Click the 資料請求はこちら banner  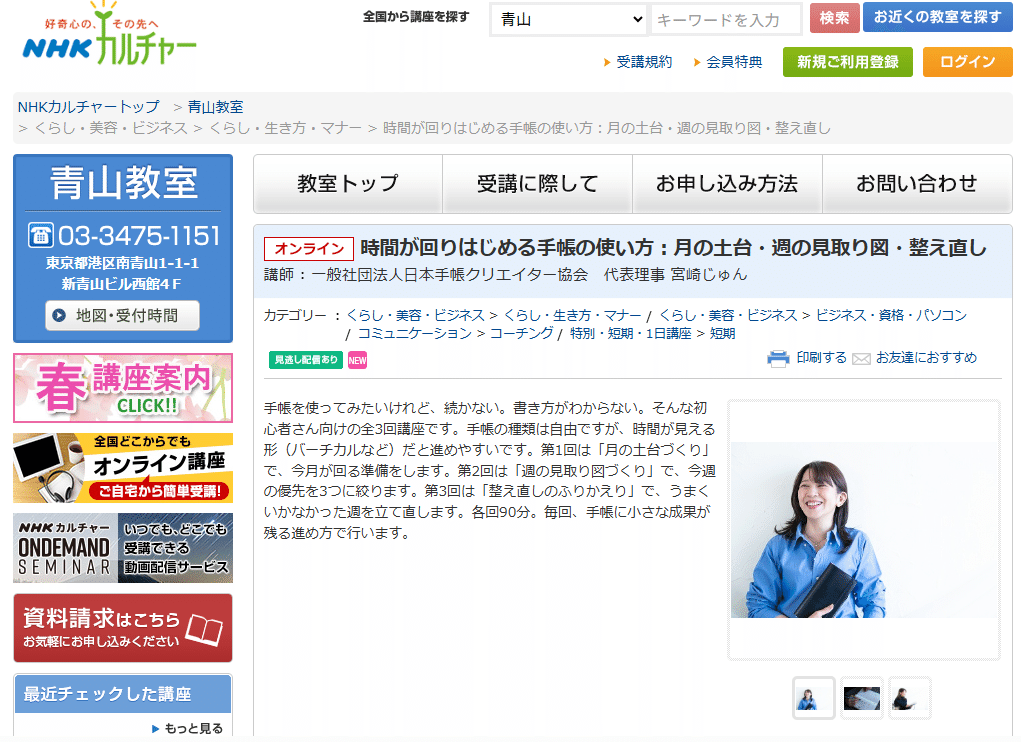point(123,628)
